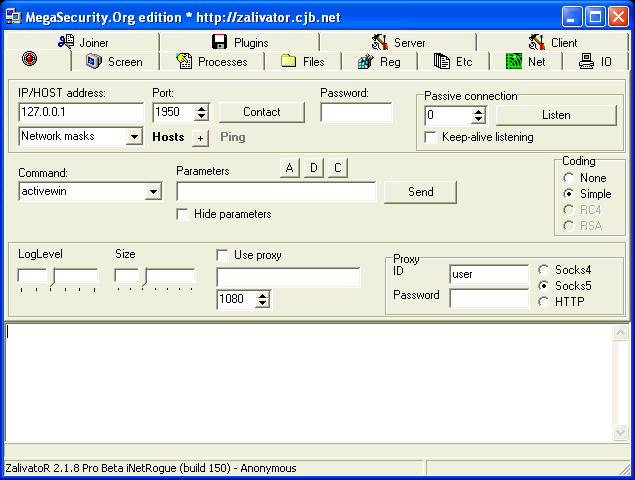
Task: Open the Reg registry icon tab
Action: pyautogui.click(x=365, y=62)
